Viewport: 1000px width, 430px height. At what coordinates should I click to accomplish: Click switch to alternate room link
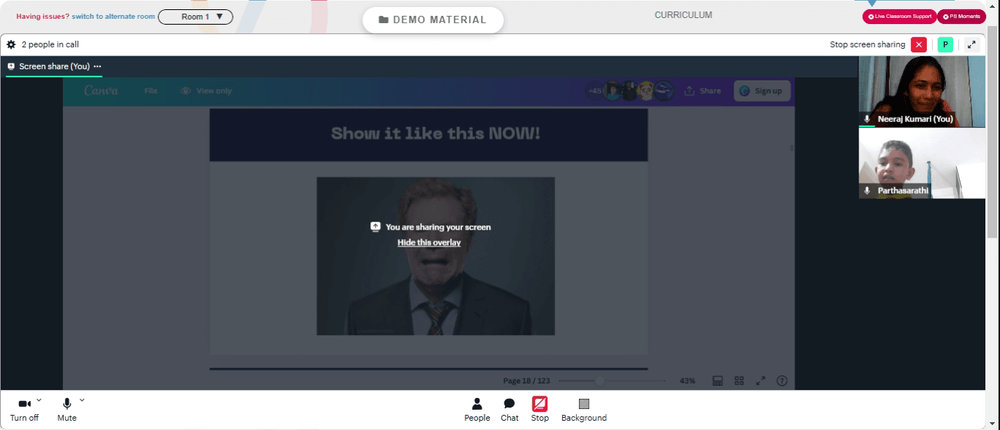coord(114,17)
